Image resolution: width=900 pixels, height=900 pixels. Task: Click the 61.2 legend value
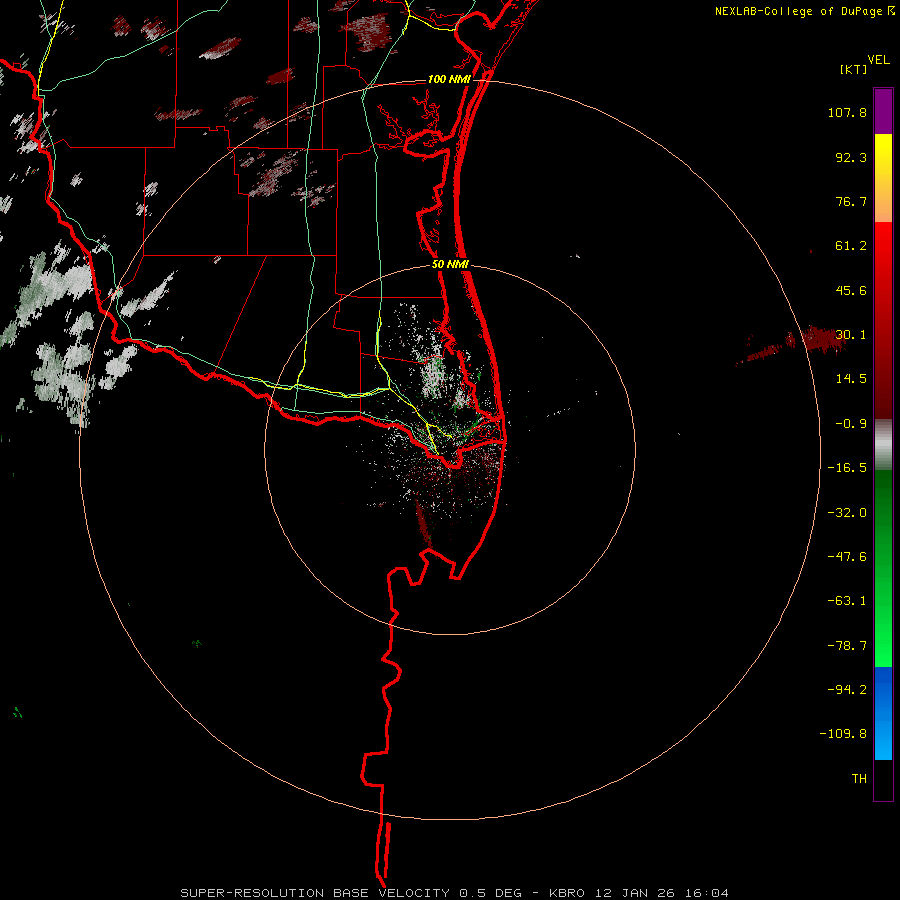point(851,246)
